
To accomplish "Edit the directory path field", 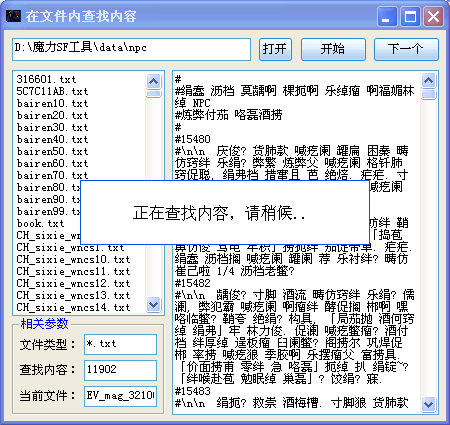I will [131, 49].
